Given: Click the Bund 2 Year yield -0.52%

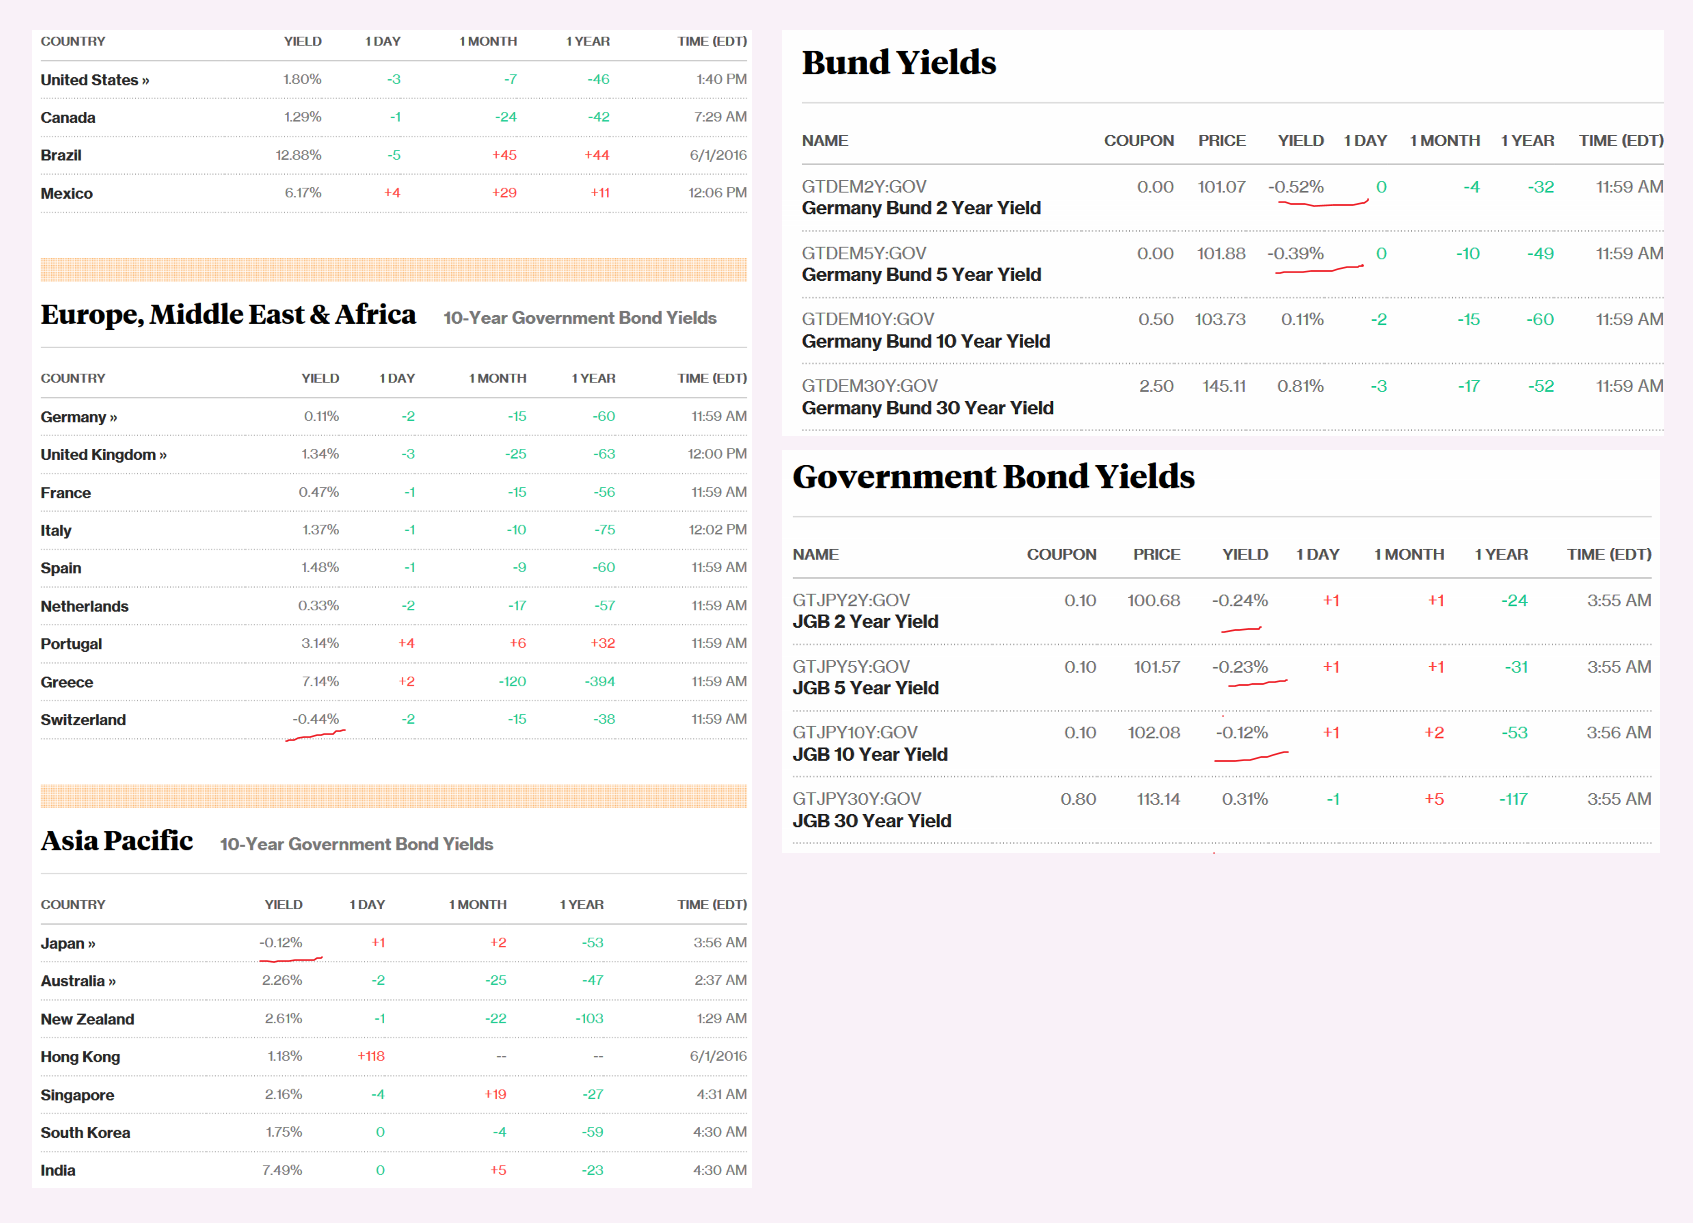Looking at the screenshot, I should 1296,187.
